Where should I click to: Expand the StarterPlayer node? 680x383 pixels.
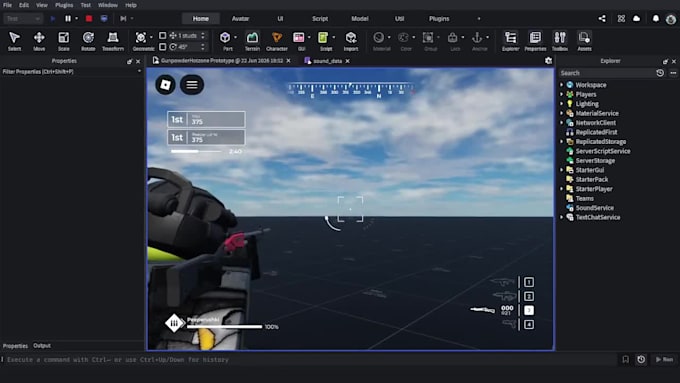tap(562, 189)
